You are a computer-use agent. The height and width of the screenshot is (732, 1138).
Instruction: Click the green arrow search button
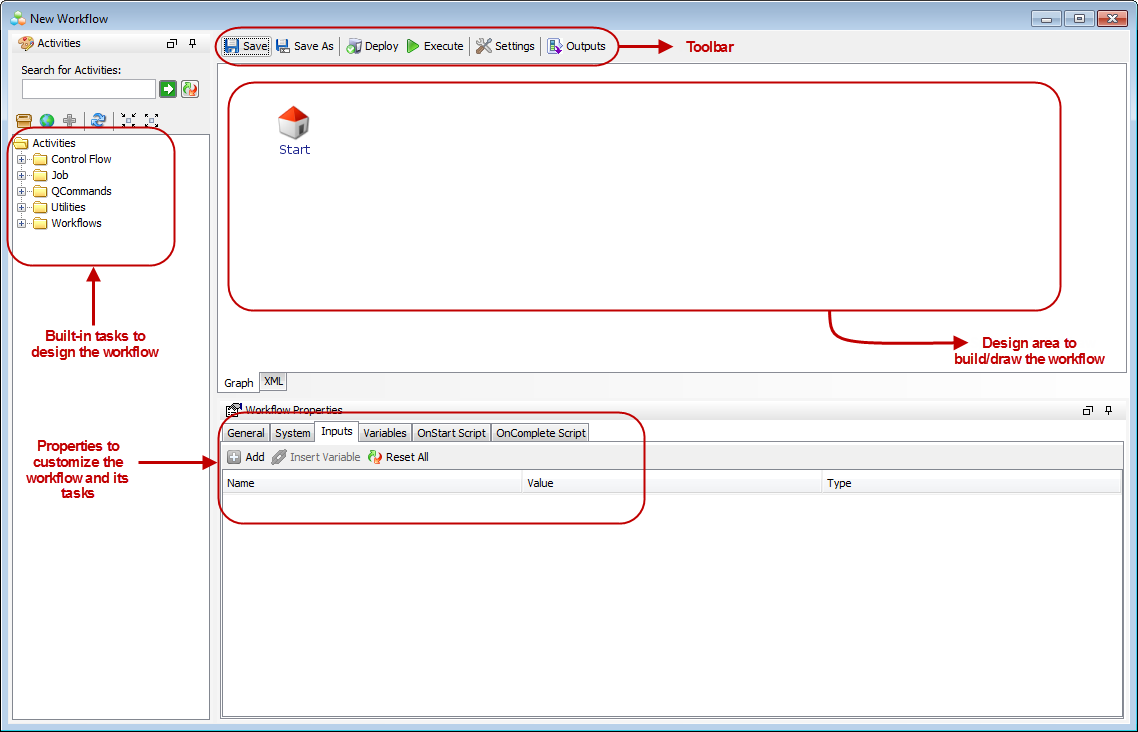168,89
